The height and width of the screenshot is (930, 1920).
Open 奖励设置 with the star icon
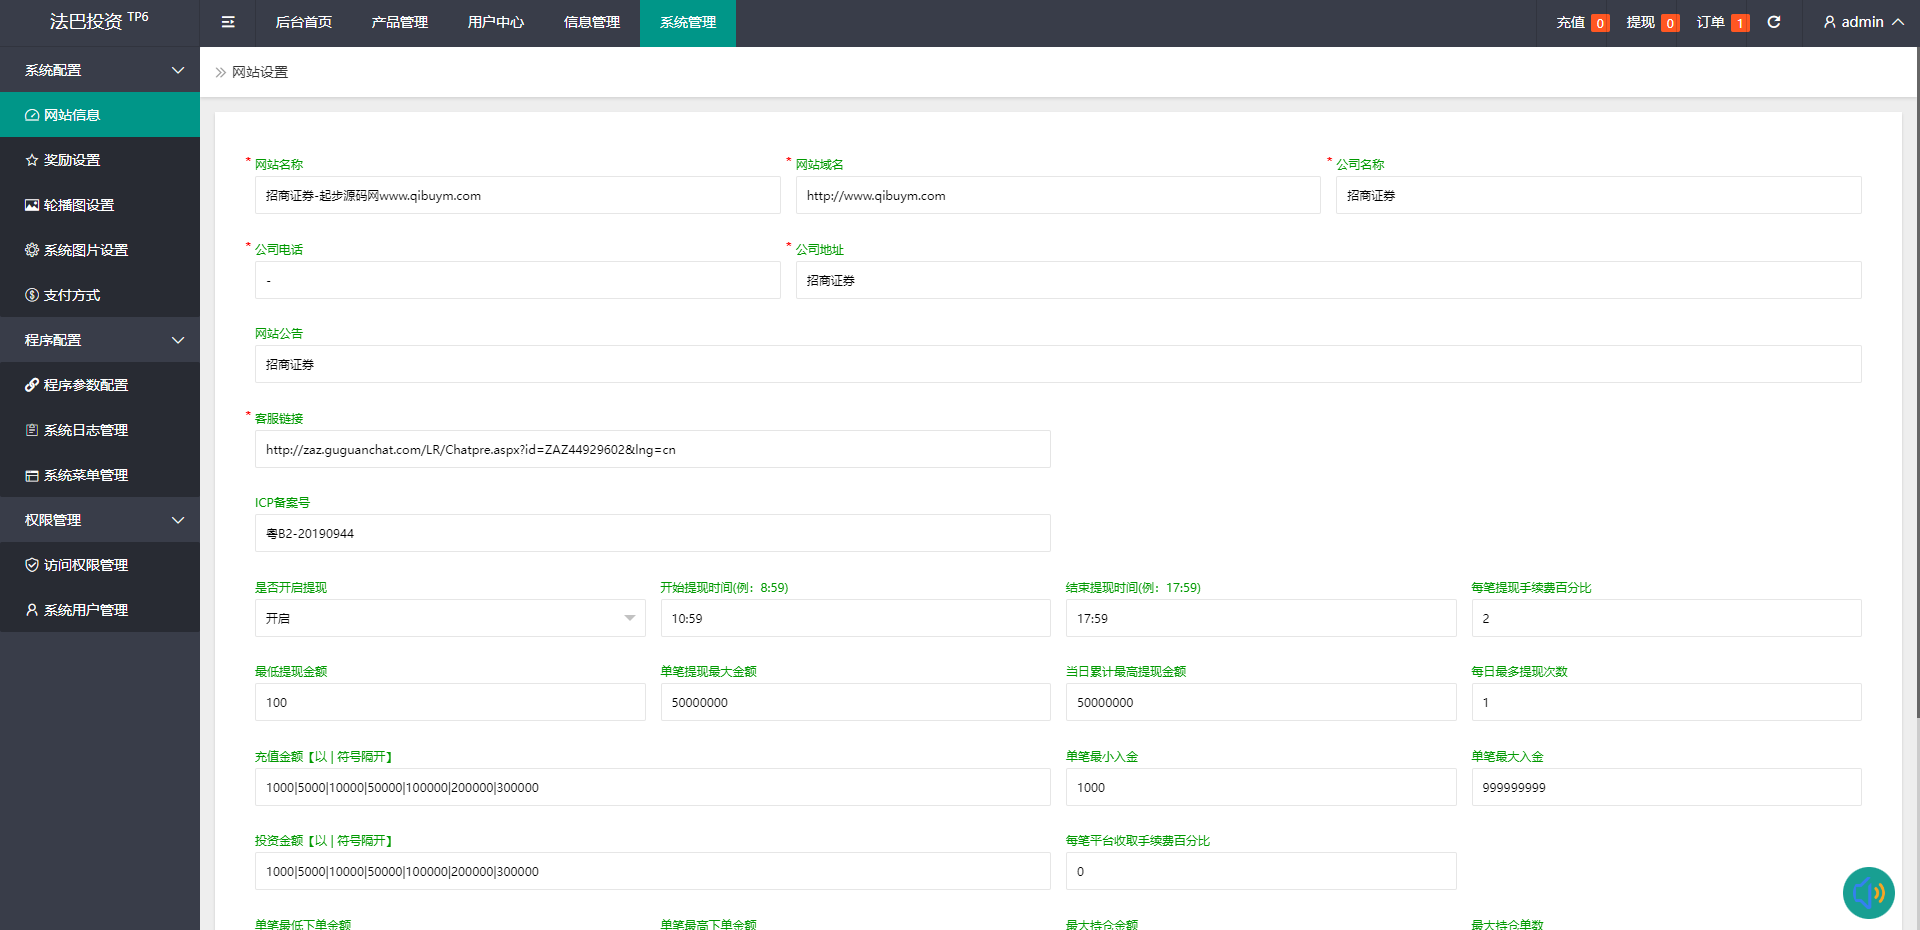(x=72, y=160)
